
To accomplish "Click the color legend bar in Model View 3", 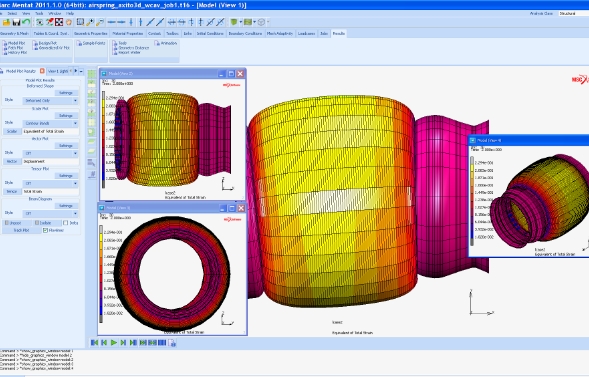I will 101,274.
